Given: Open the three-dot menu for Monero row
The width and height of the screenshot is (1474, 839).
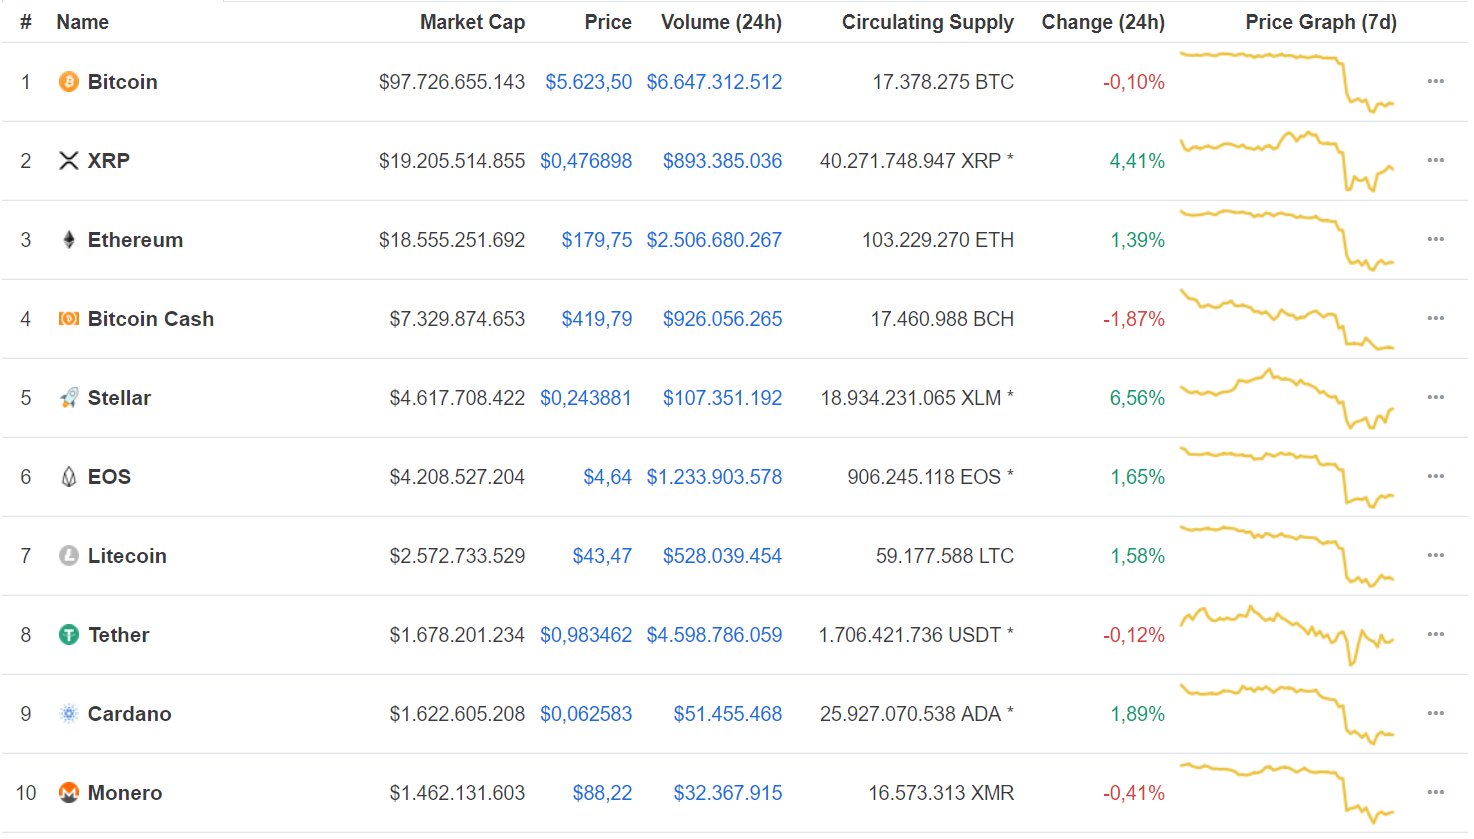Looking at the screenshot, I should click(x=1436, y=792).
